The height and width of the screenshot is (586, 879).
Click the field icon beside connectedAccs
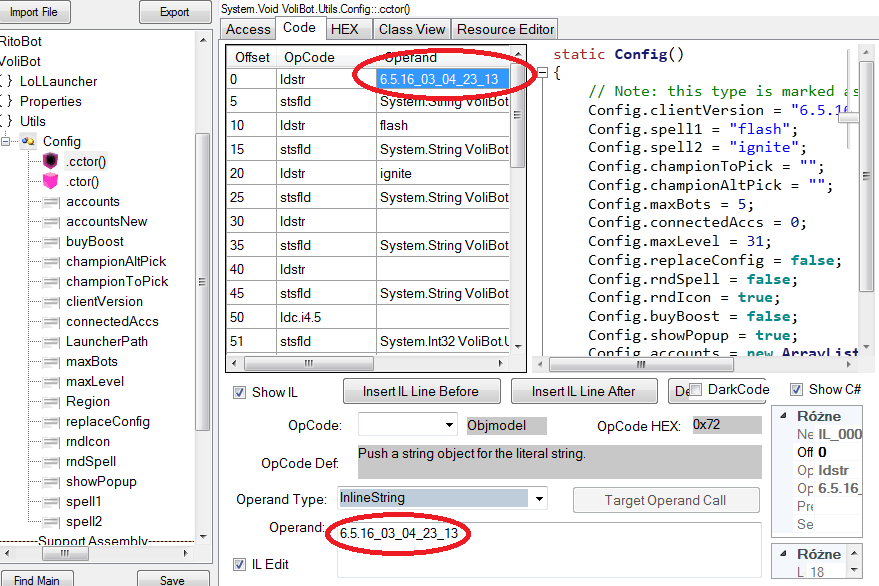point(51,322)
